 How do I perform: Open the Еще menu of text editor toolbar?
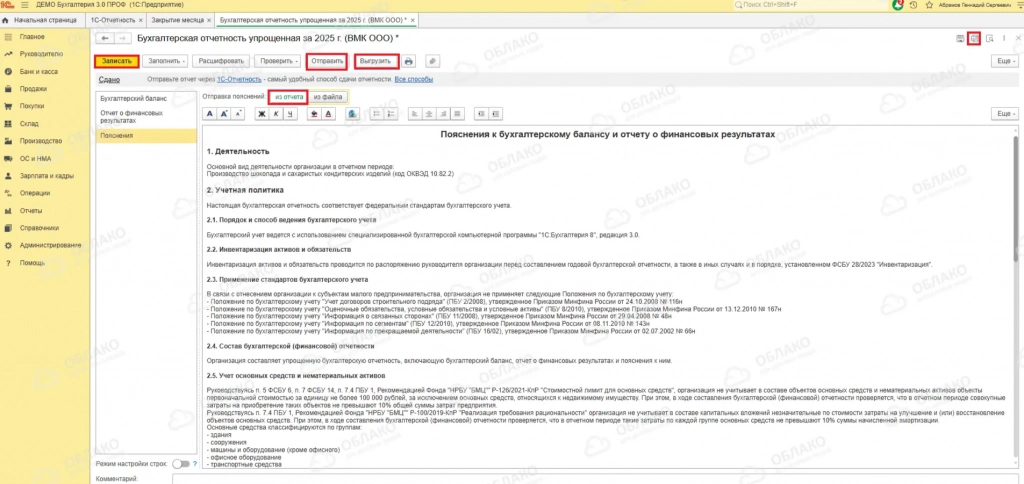1004,113
